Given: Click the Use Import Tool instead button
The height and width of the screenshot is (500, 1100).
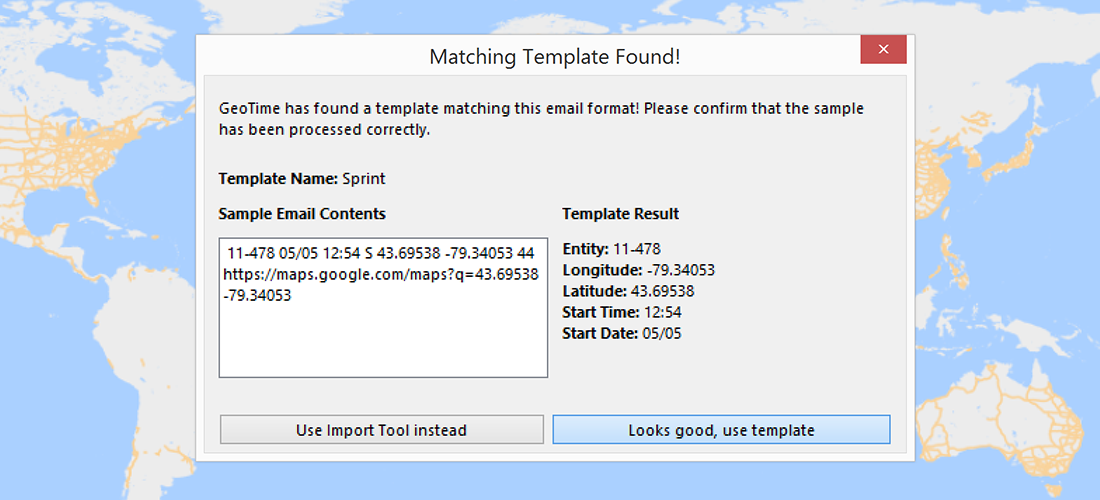Looking at the screenshot, I should point(381,430).
